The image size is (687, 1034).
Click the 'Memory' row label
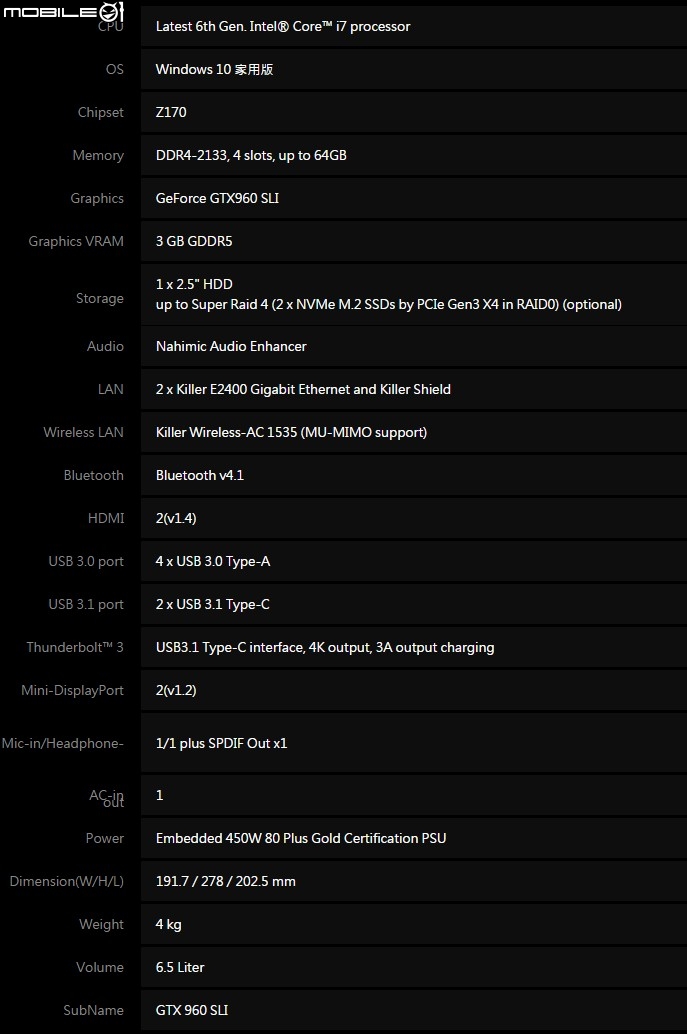click(98, 156)
